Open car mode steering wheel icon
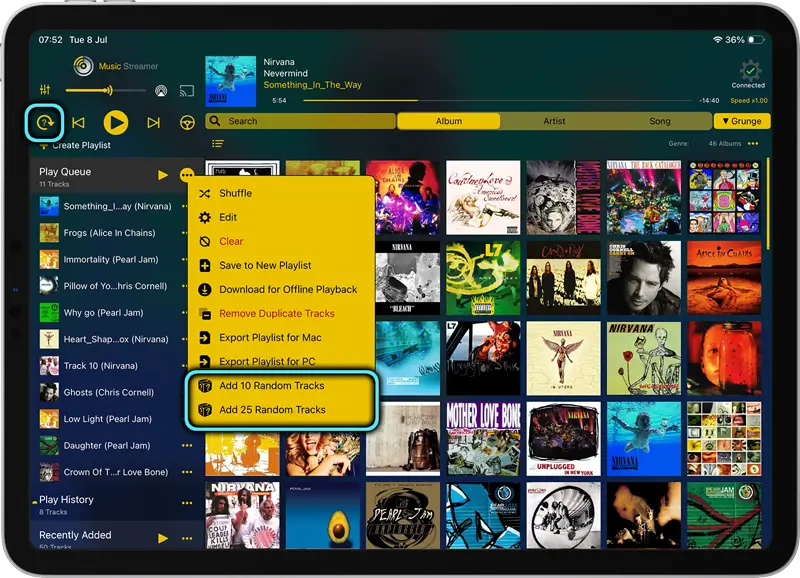Image resolution: width=800 pixels, height=578 pixels. point(187,122)
